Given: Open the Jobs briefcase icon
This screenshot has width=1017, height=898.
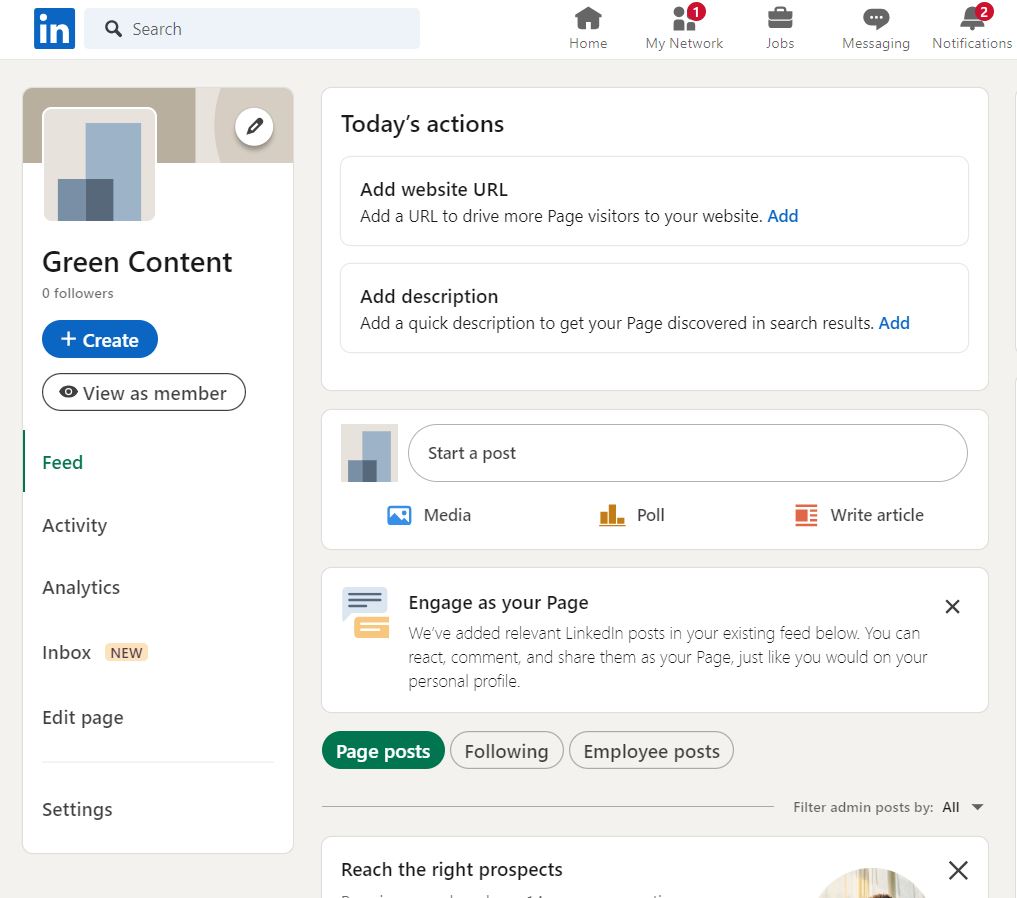Looking at the screenshot, I should coord(780,18).
